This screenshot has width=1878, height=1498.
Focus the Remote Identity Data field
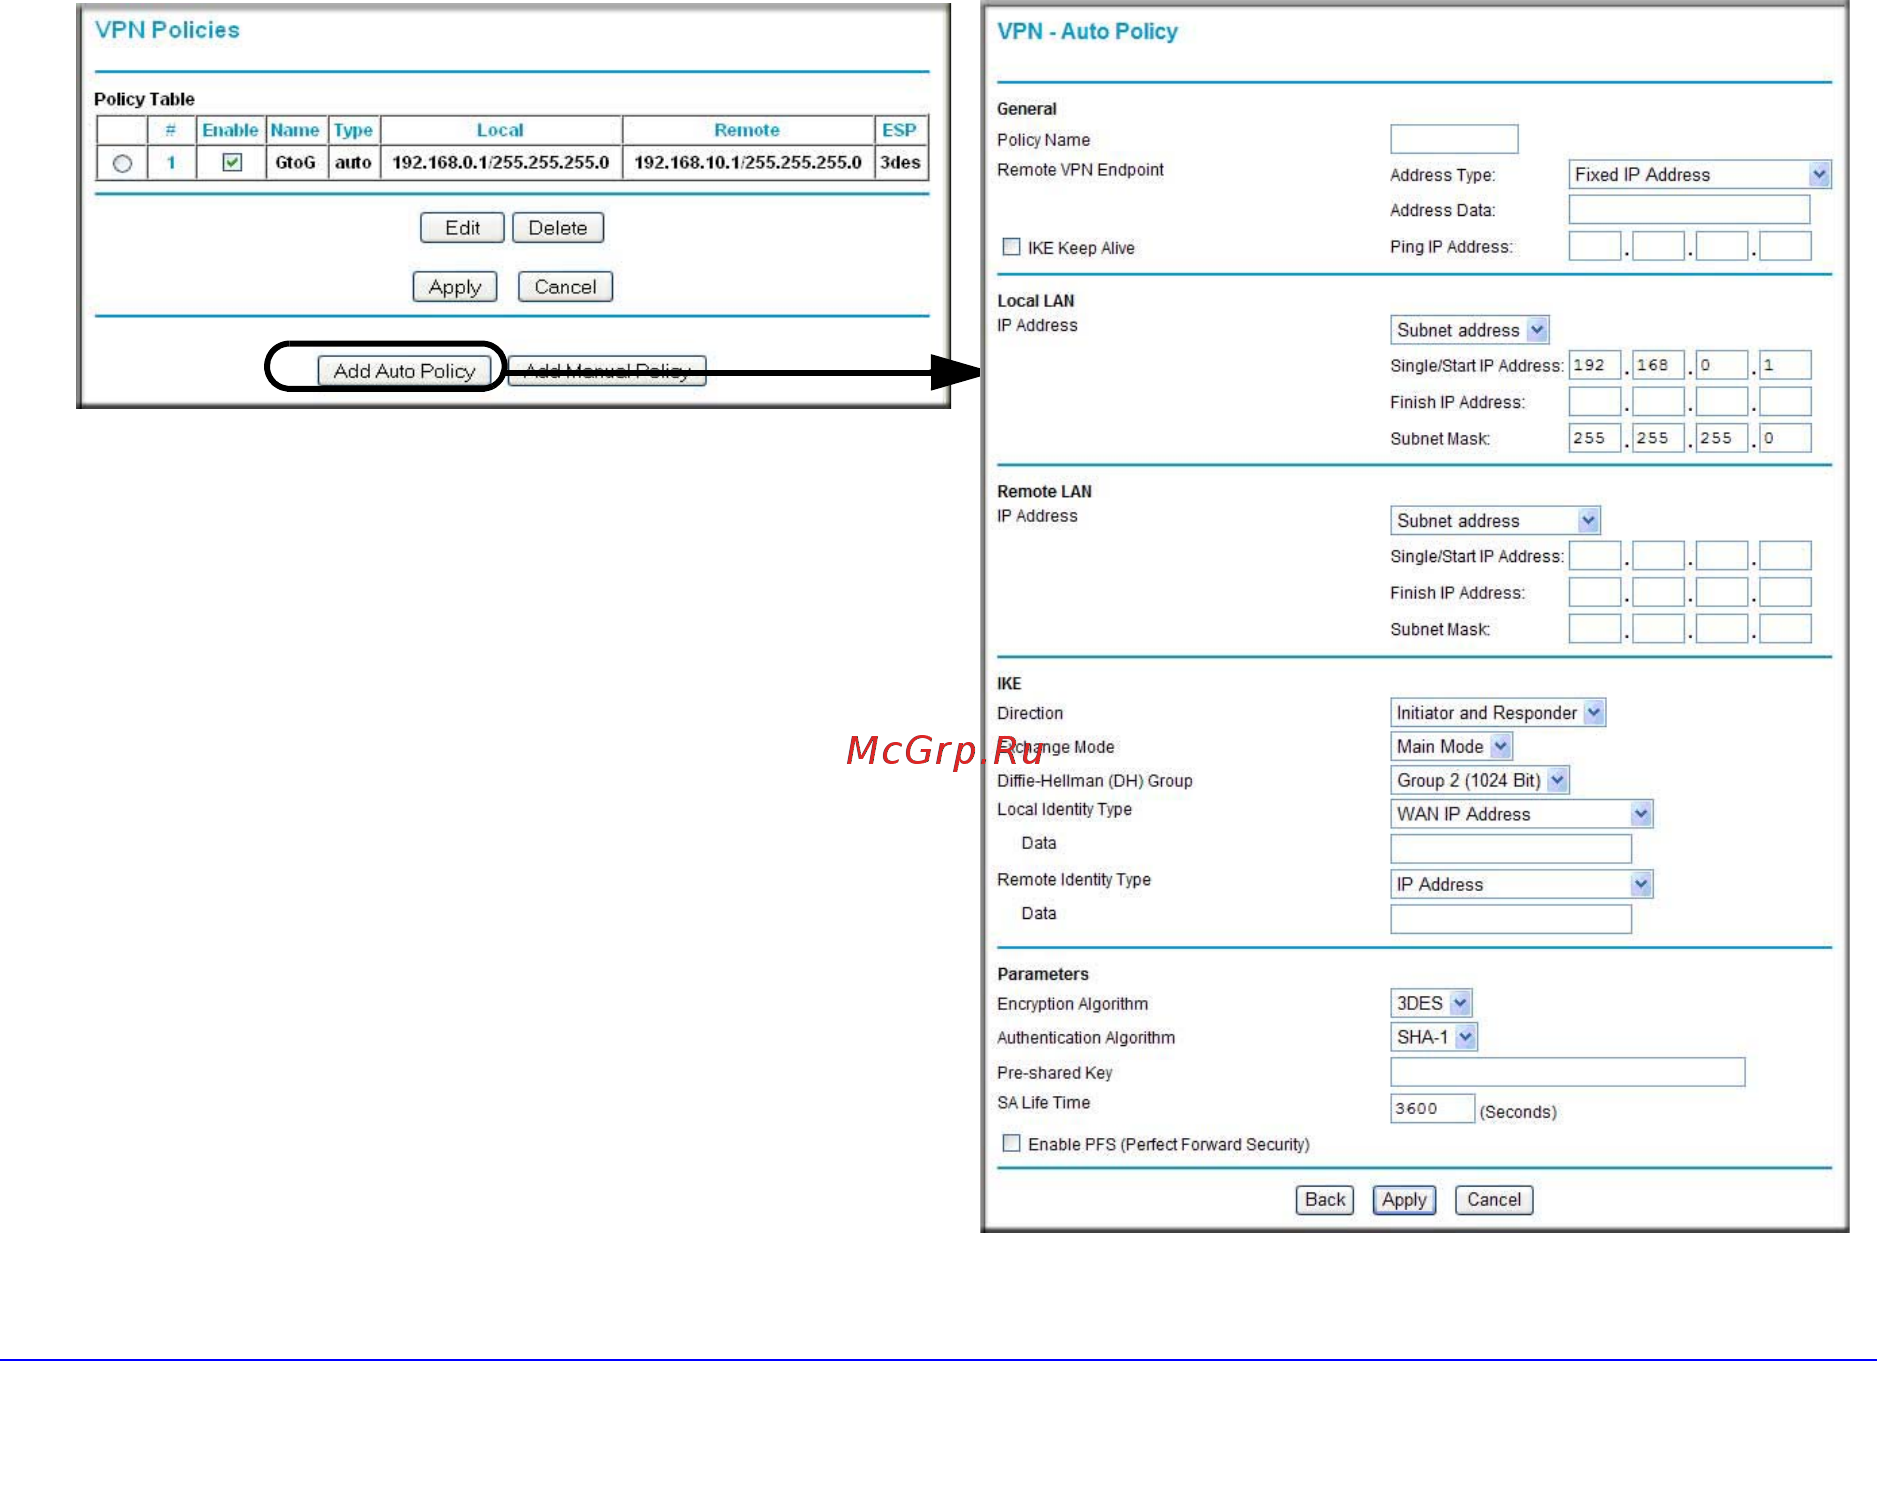[x=1510, y=919]
